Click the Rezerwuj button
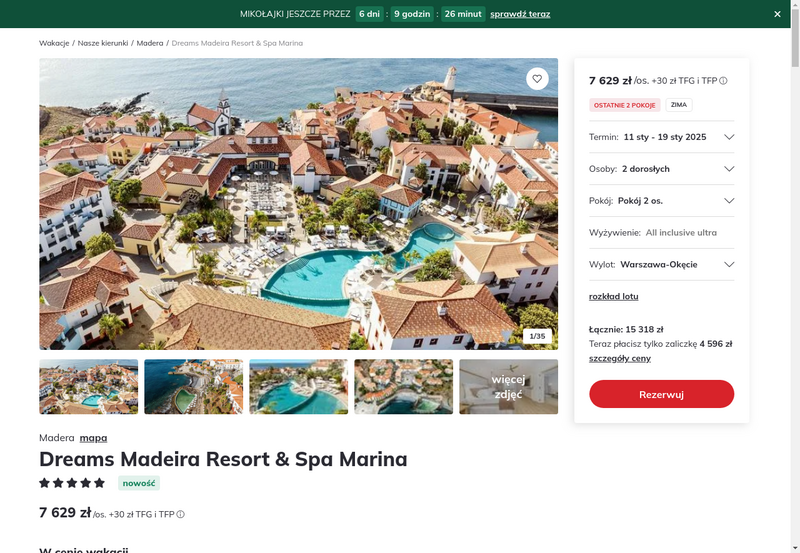Screen dimensions: 800x553 click(x=661, y=394)
